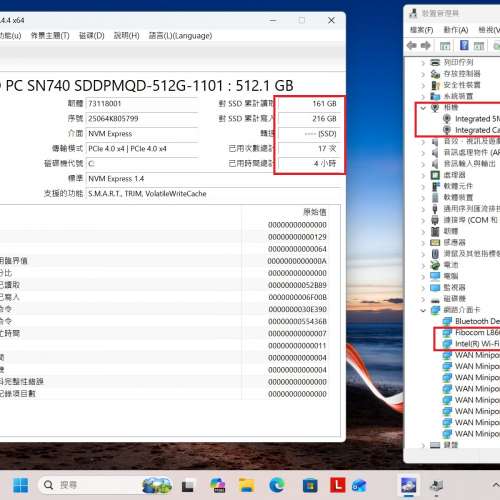Expand the 鍵盤 node chevron

click(423, 445)
